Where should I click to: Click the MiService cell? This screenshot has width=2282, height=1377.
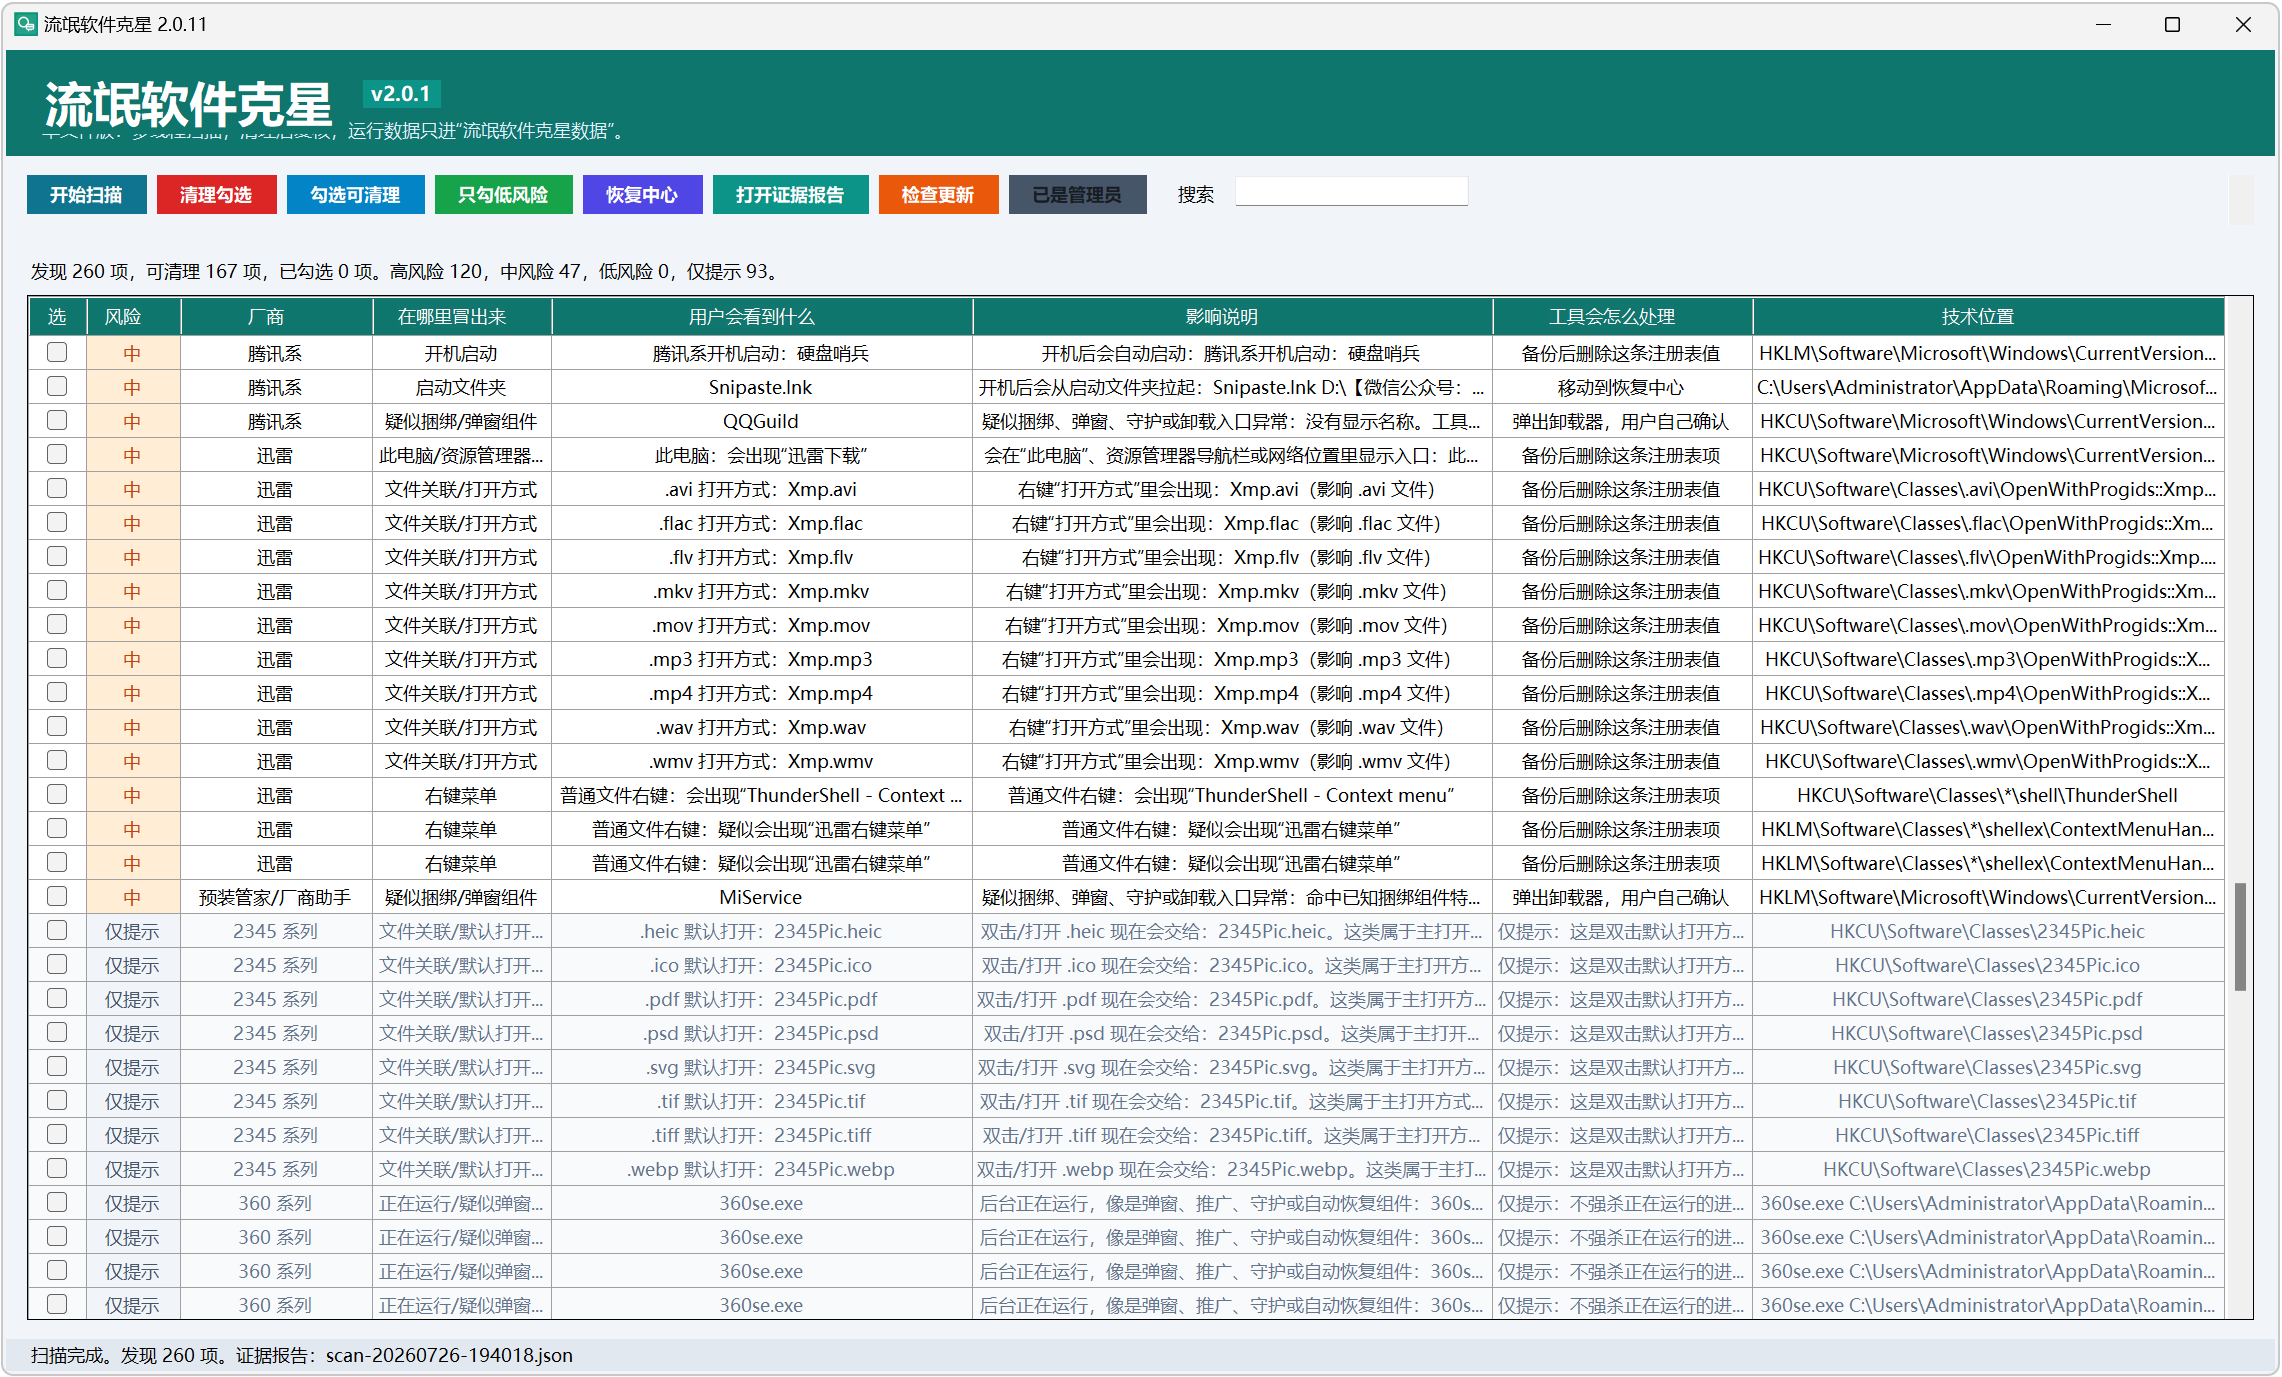(x=761, y=898)
